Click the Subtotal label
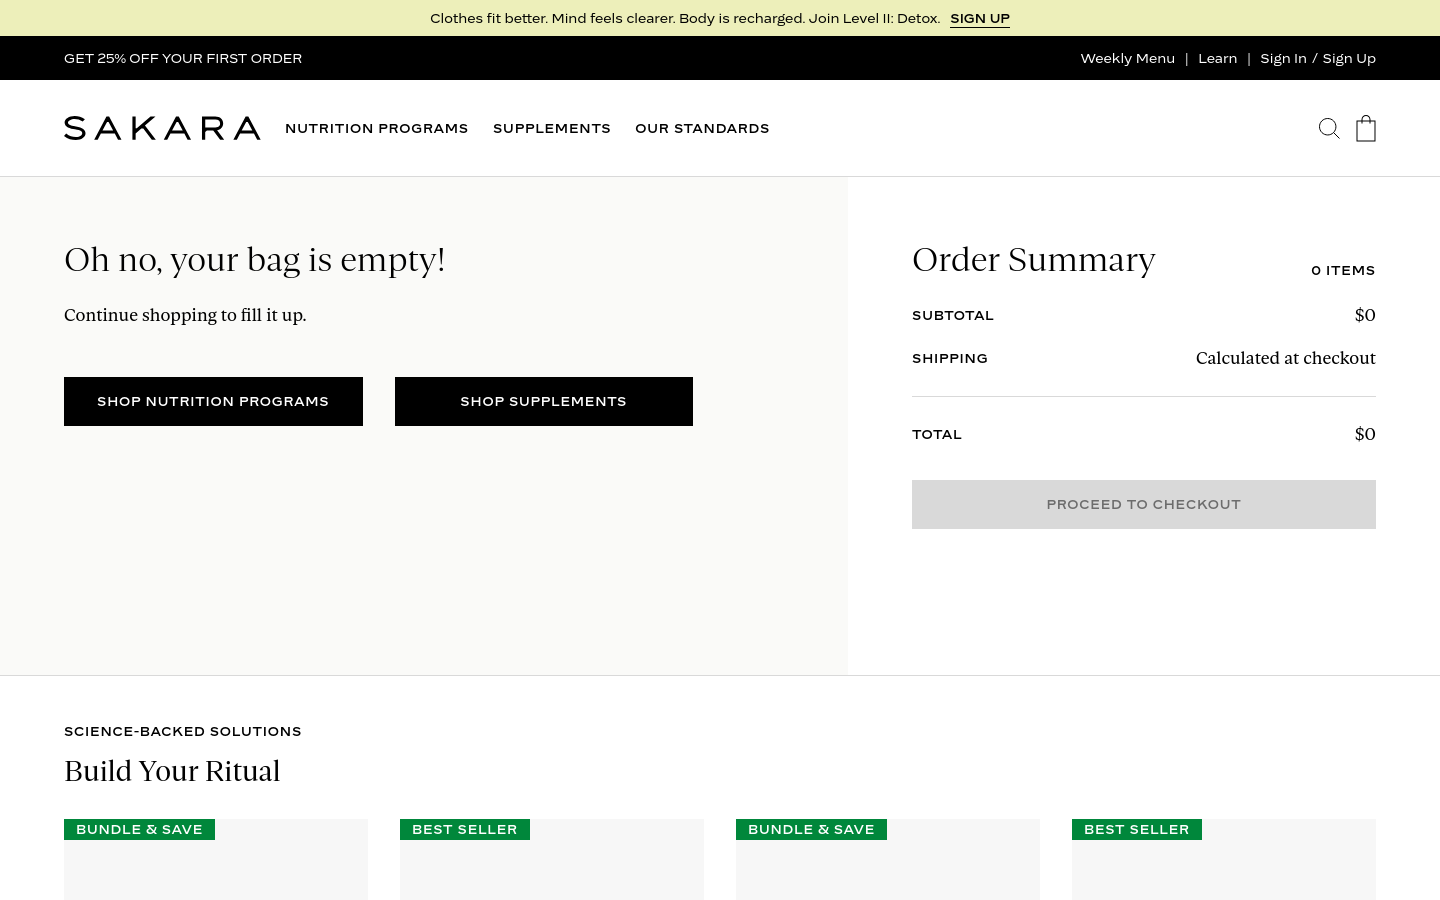This screenshot has width=1440, height=900. pyautogui.click(x=953, y=315)
